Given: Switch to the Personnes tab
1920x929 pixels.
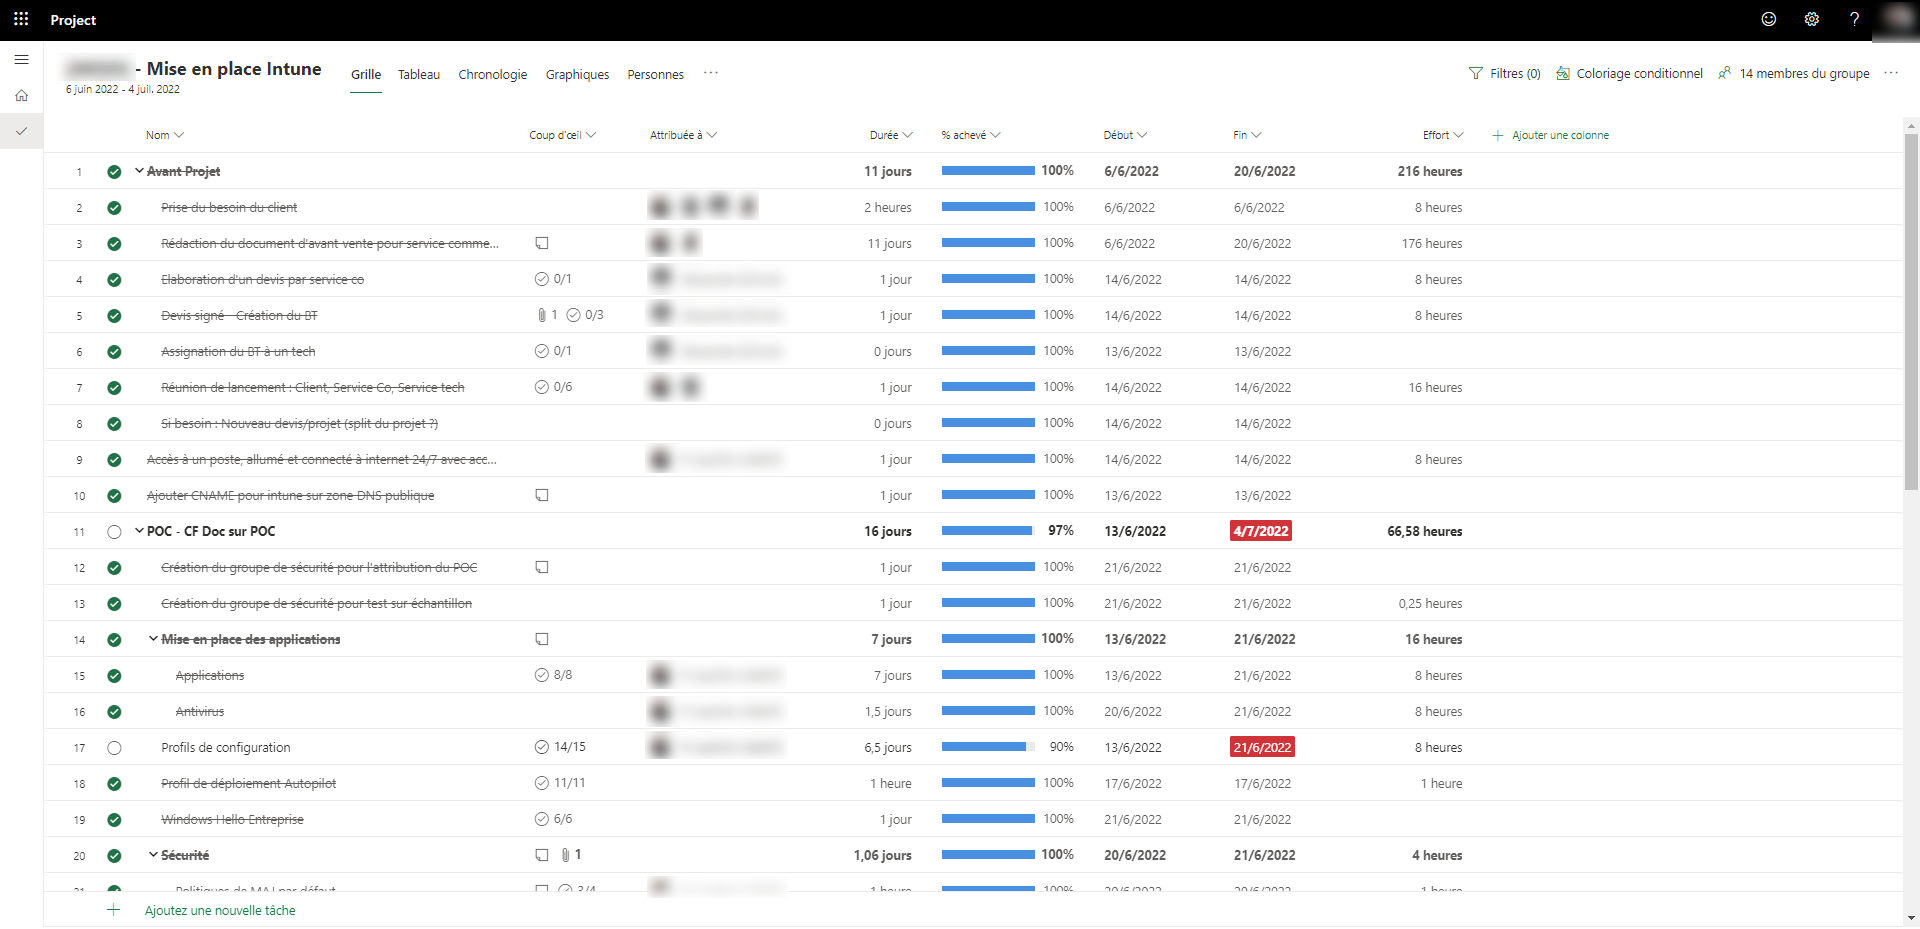Looking at the screenshot, I should click(x=655, y=74).
